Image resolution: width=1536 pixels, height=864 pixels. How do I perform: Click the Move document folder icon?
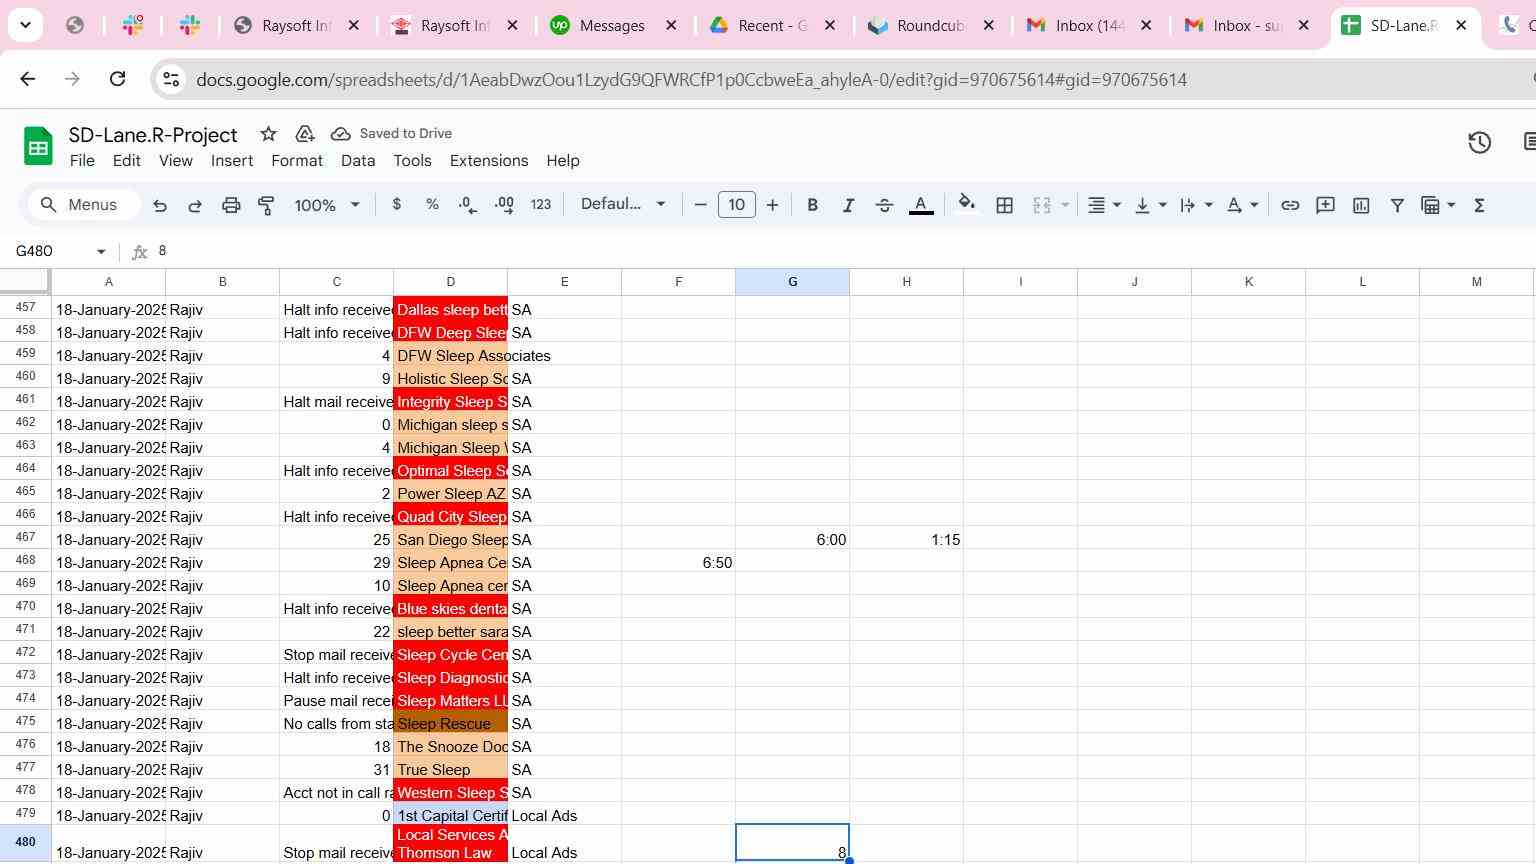305,134
